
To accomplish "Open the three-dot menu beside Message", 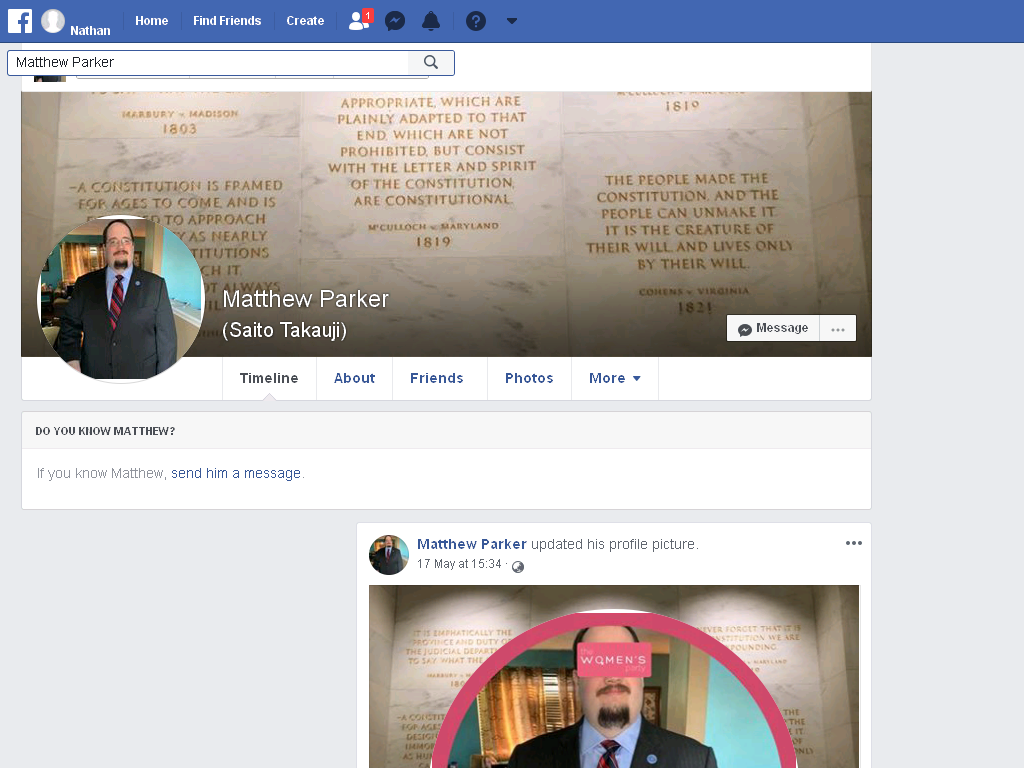I will tap(838, 328).
